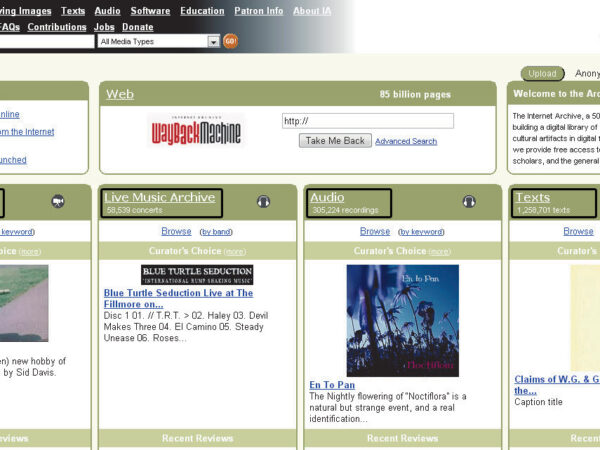This screenshot has width=600, height=450.
Task: Open the Texts section heading link
Action: (532, 197)
